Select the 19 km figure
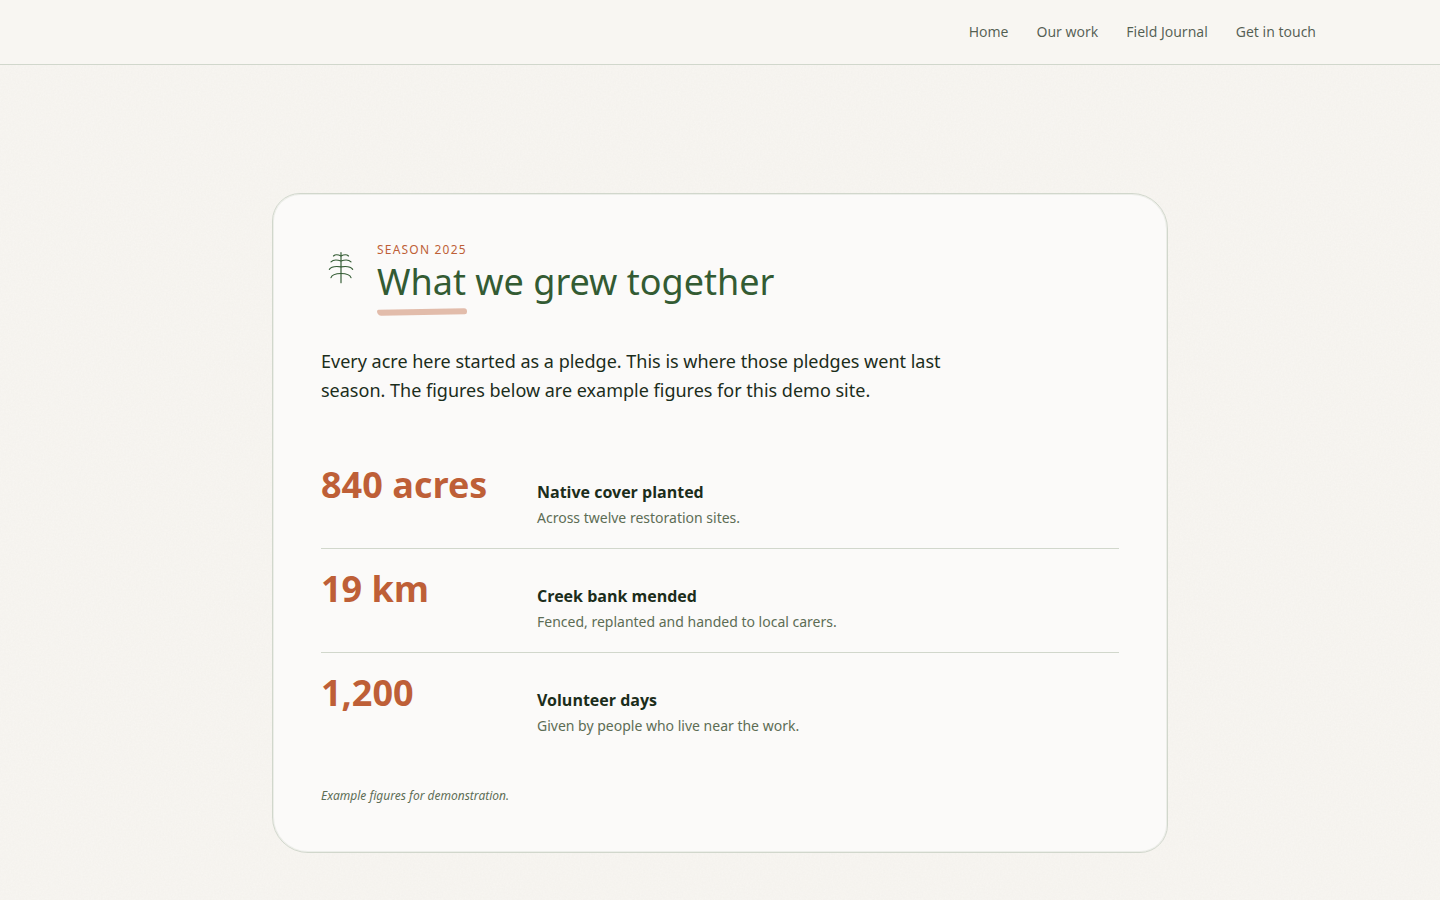Viewport: 1440px width, 900px height. [x=374, y=589]
